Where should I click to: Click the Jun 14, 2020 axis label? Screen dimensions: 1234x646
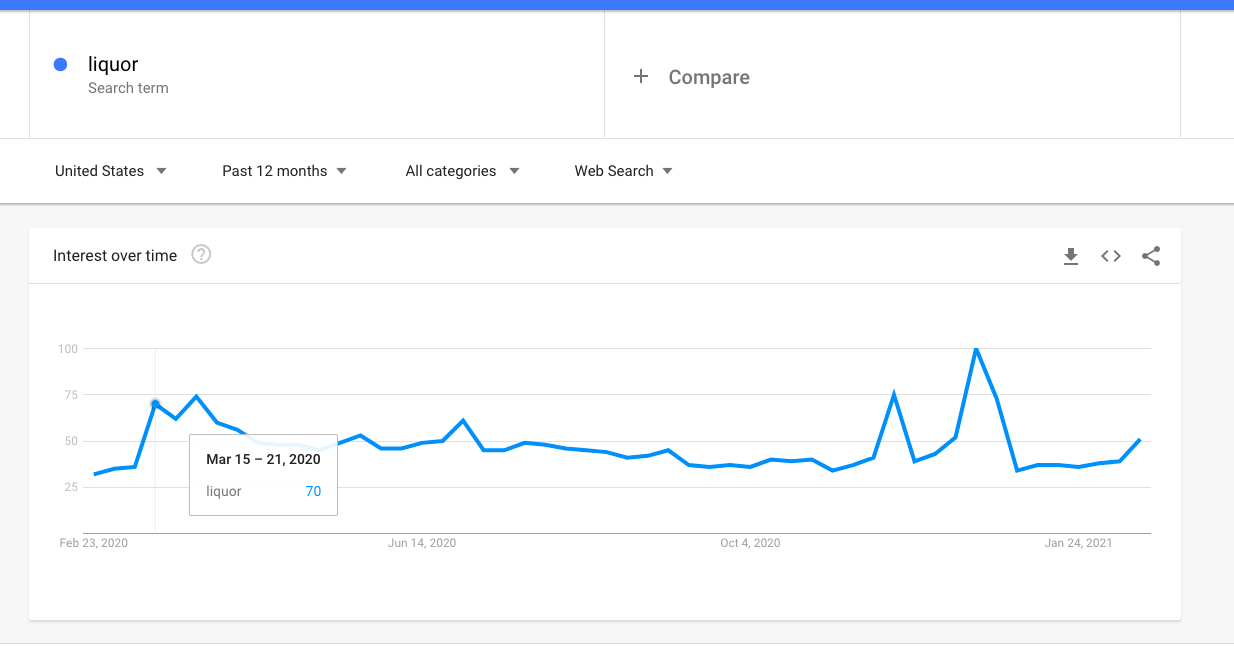click(x=422, y=543)
